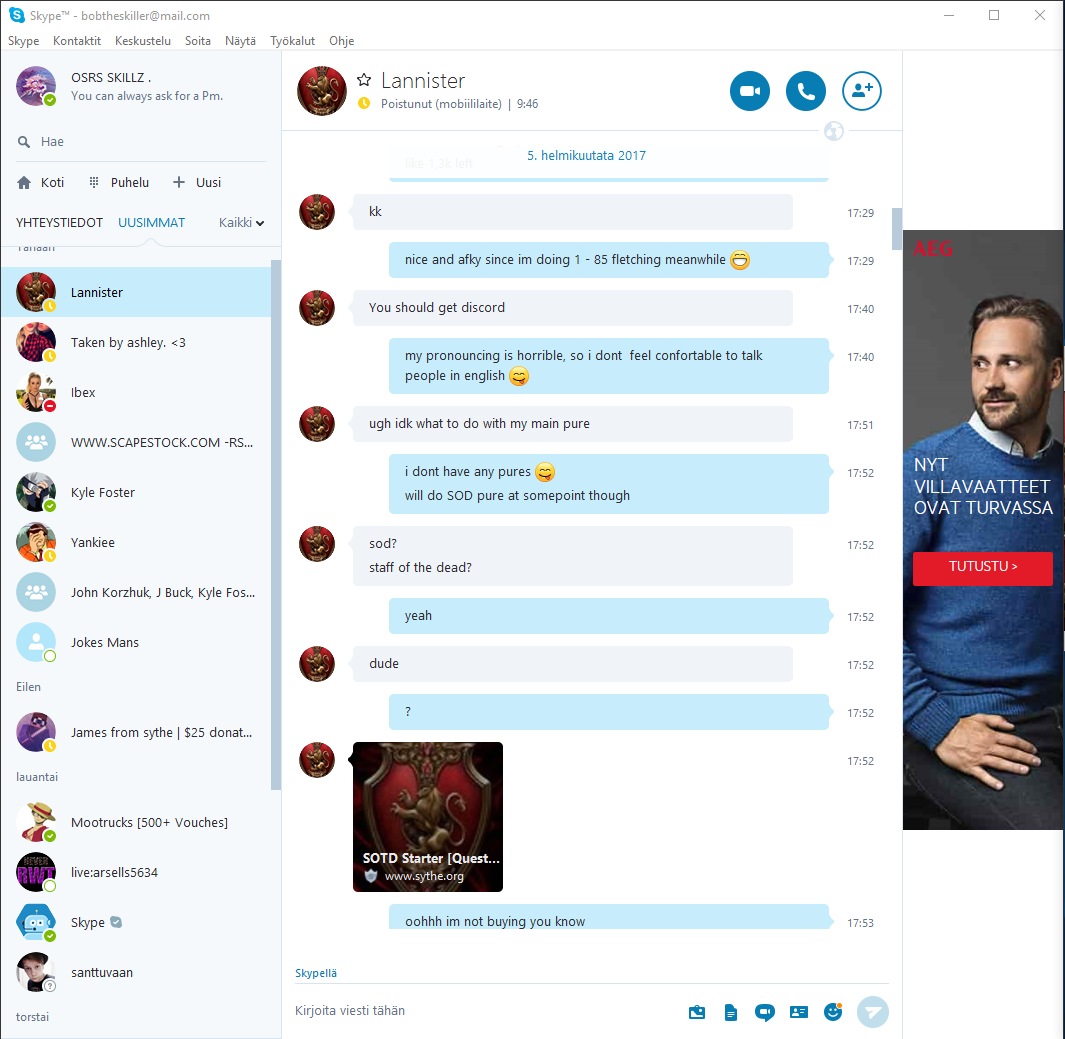The height and width of the screenshot is (1039, 1065).
Task: Open the emoticon picker
Action: 833,1012
